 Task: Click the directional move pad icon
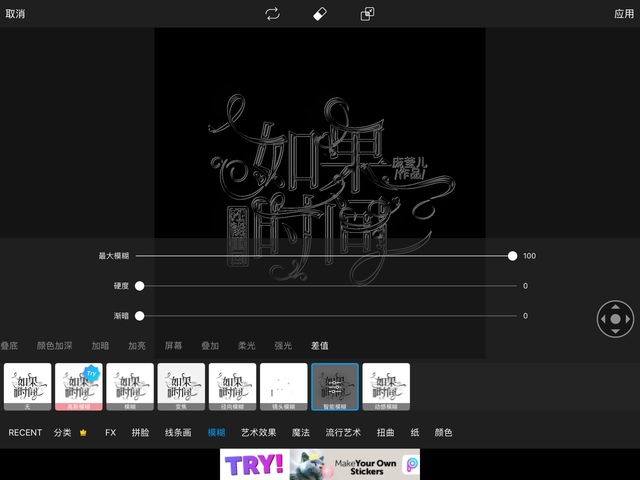tap(615, 320)
